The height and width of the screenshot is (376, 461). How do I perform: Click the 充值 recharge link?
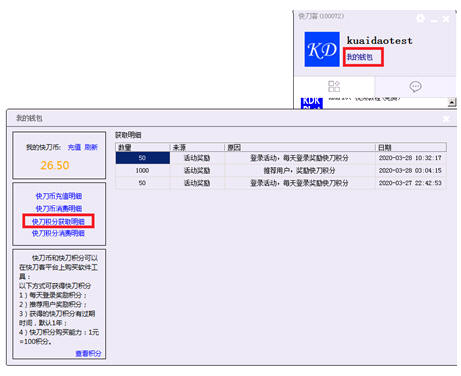click(74, 147)
